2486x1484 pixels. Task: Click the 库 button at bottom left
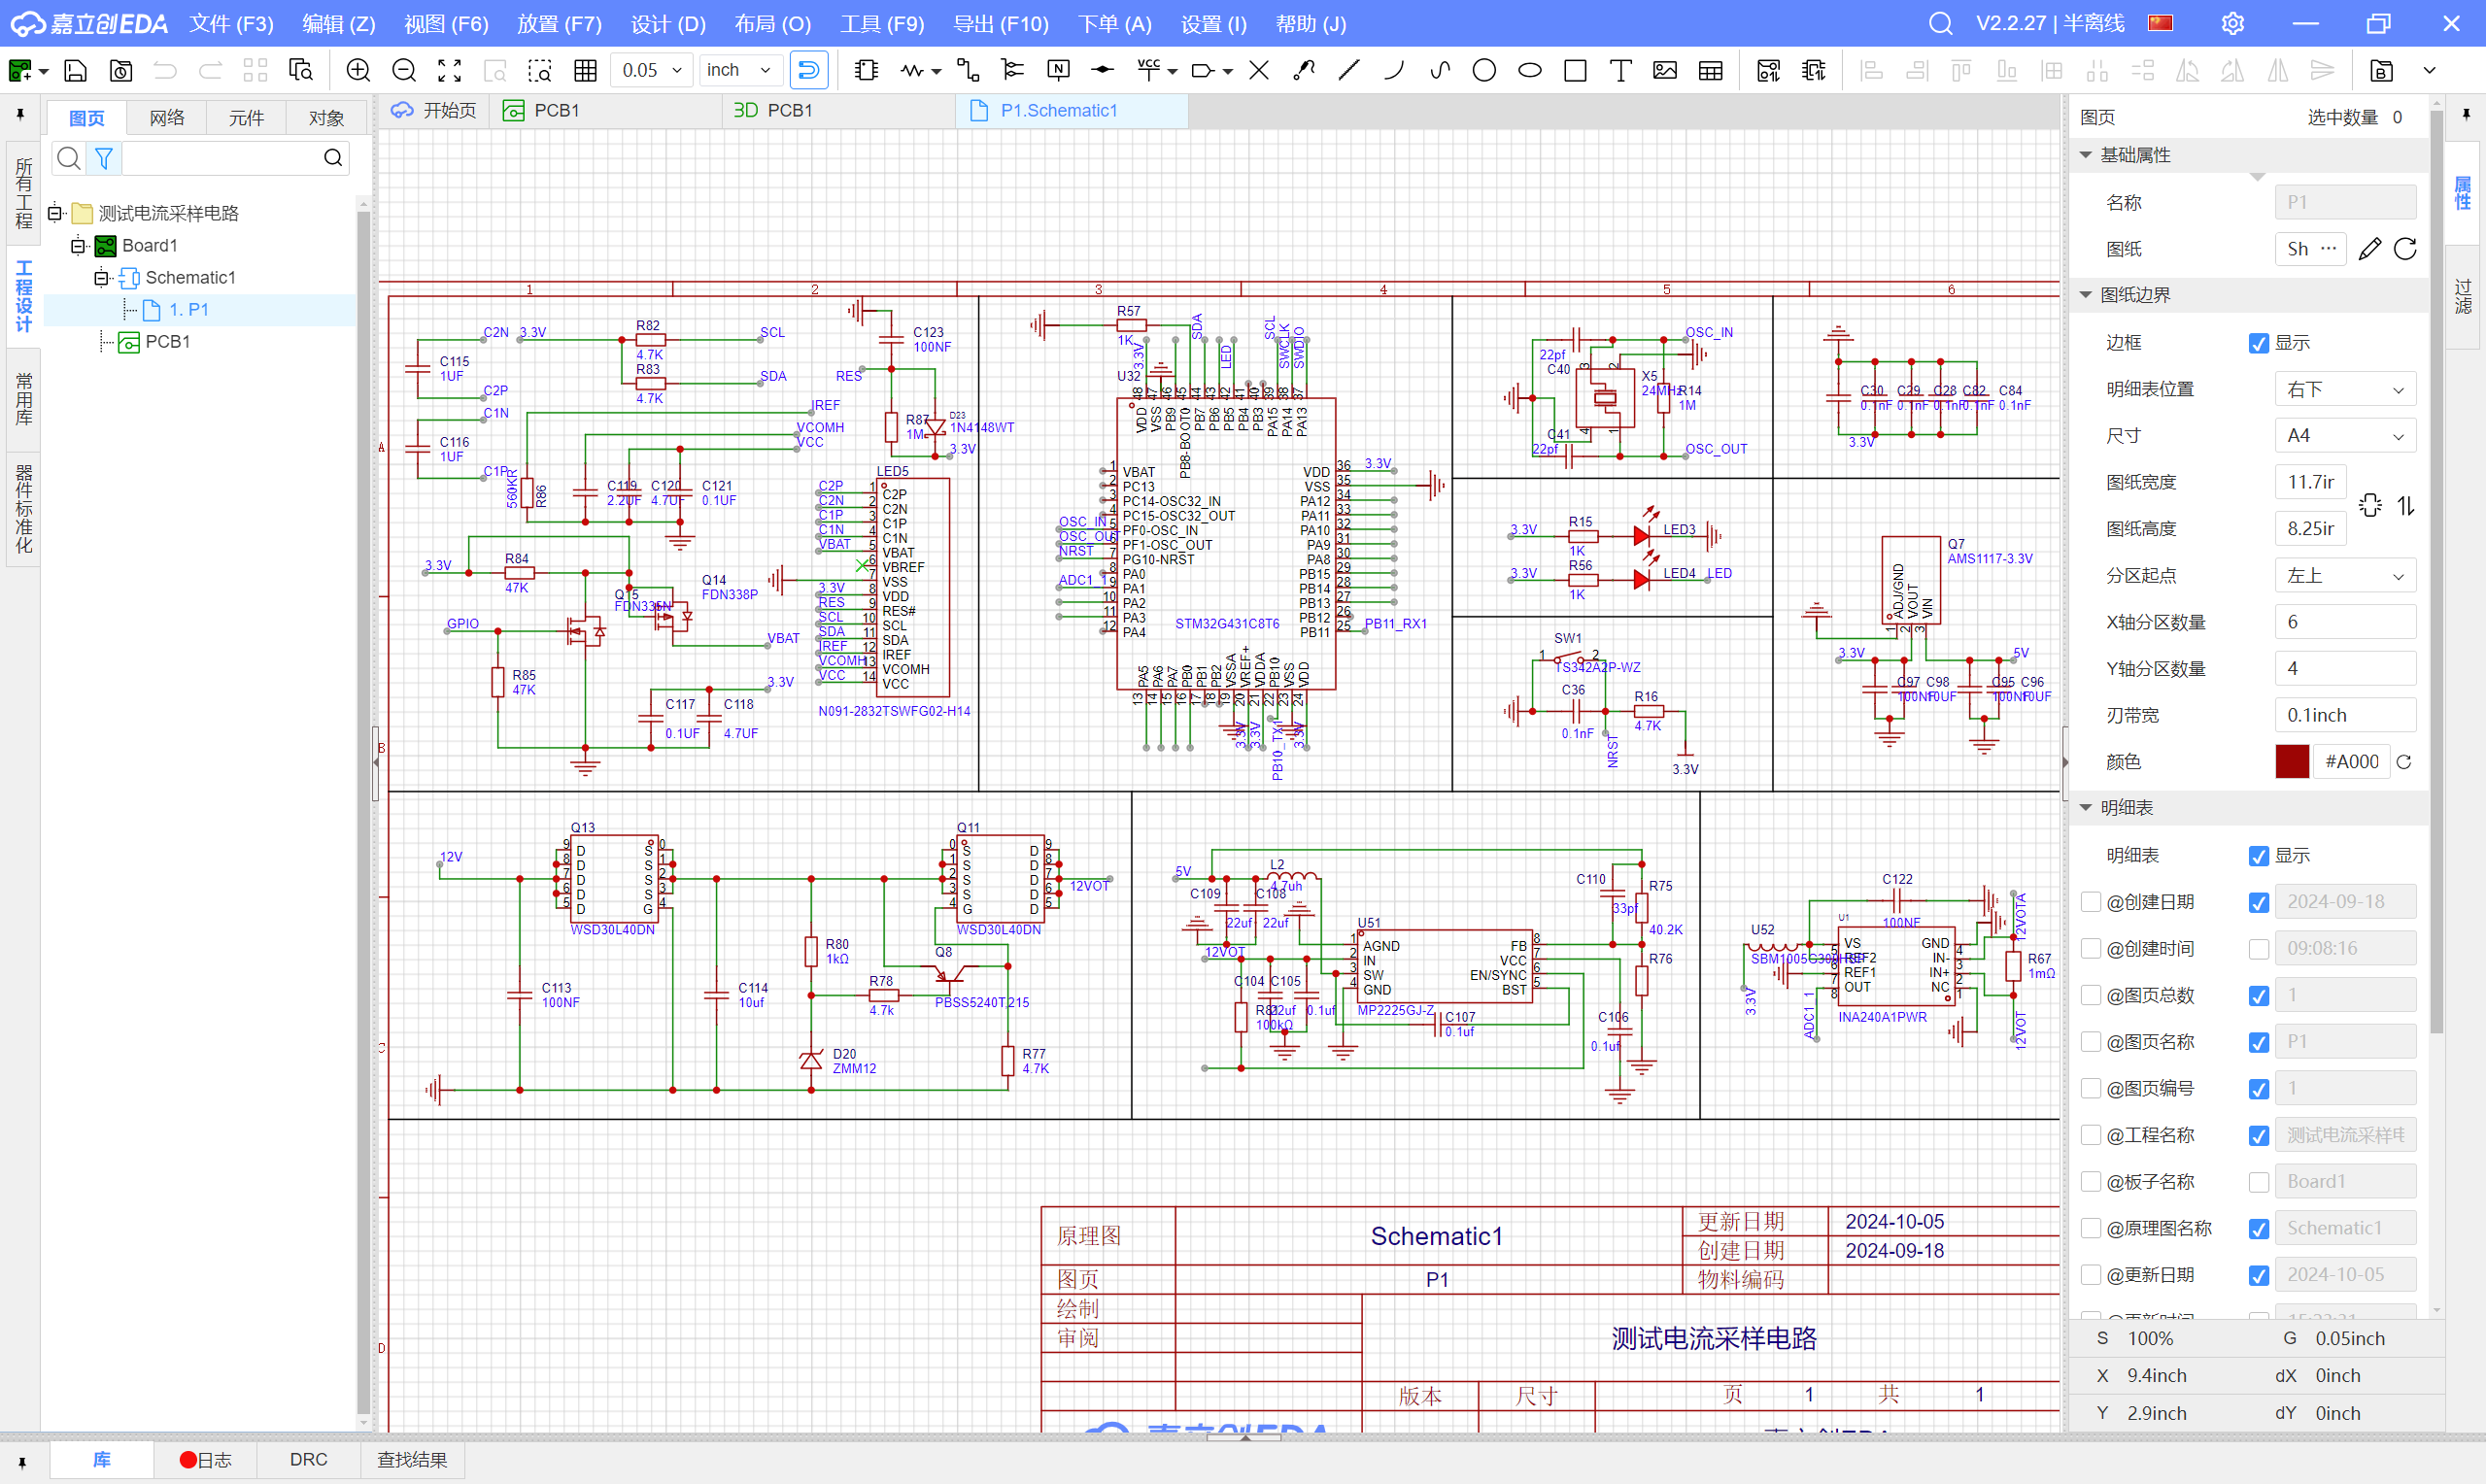(x=102, y=1460)
